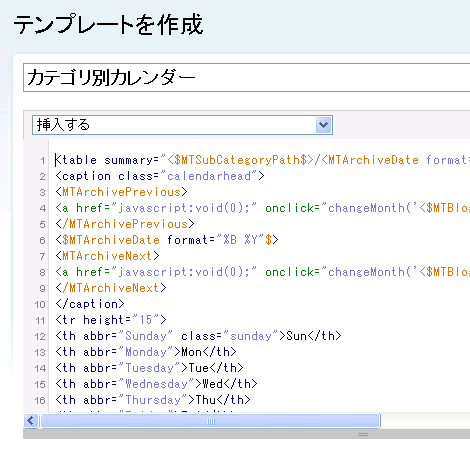470x454 pixels.
Task: Click line number 16 in gutter
Action: click(x=40, y=400)
